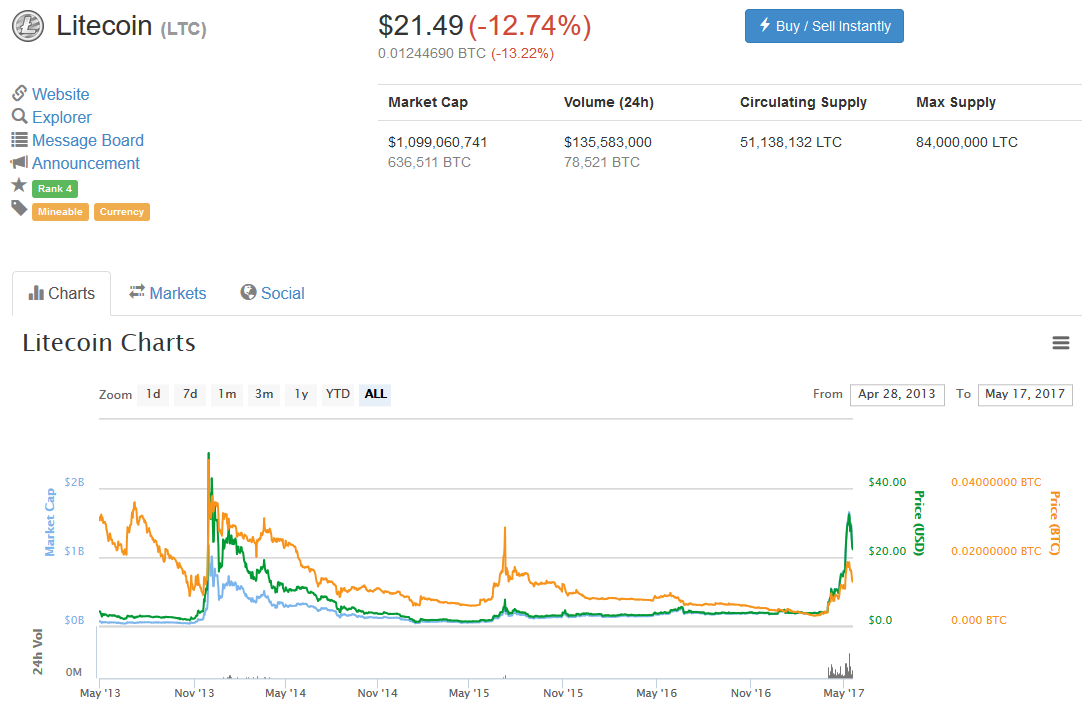The image size is (1083, 723).
Task: Toggle the Price (USD) axis label
Action: tap(919, 523)
